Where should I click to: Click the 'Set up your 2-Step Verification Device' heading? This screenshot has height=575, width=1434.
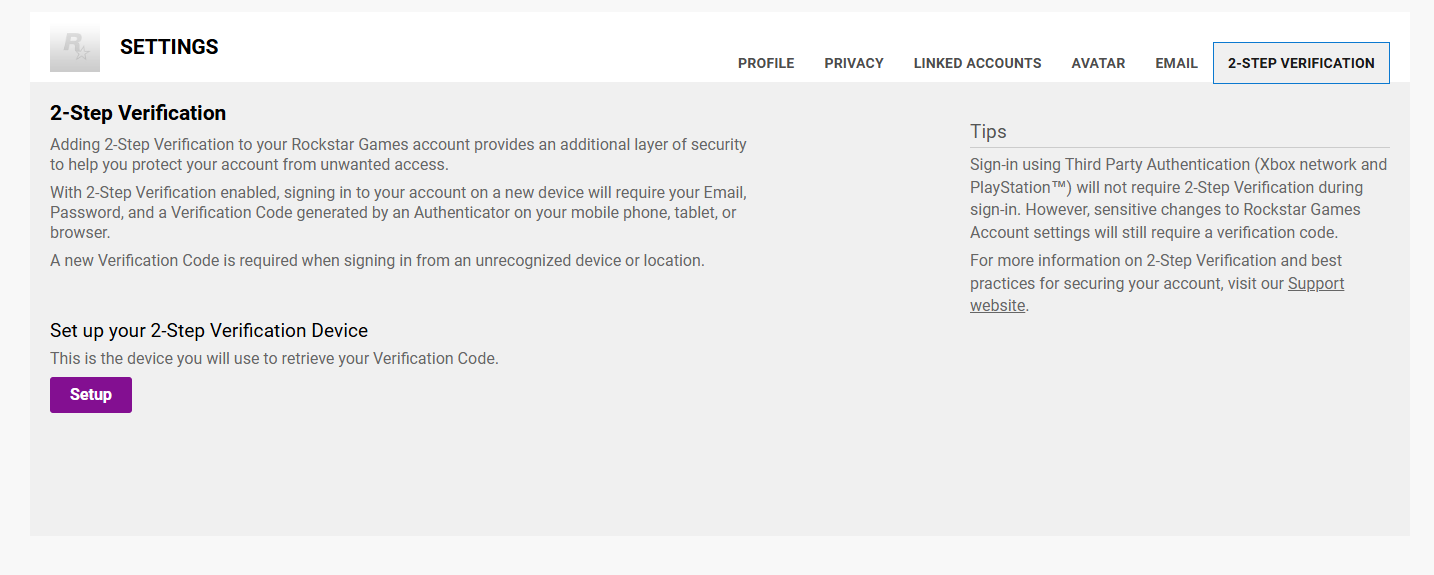pos(209,331)
